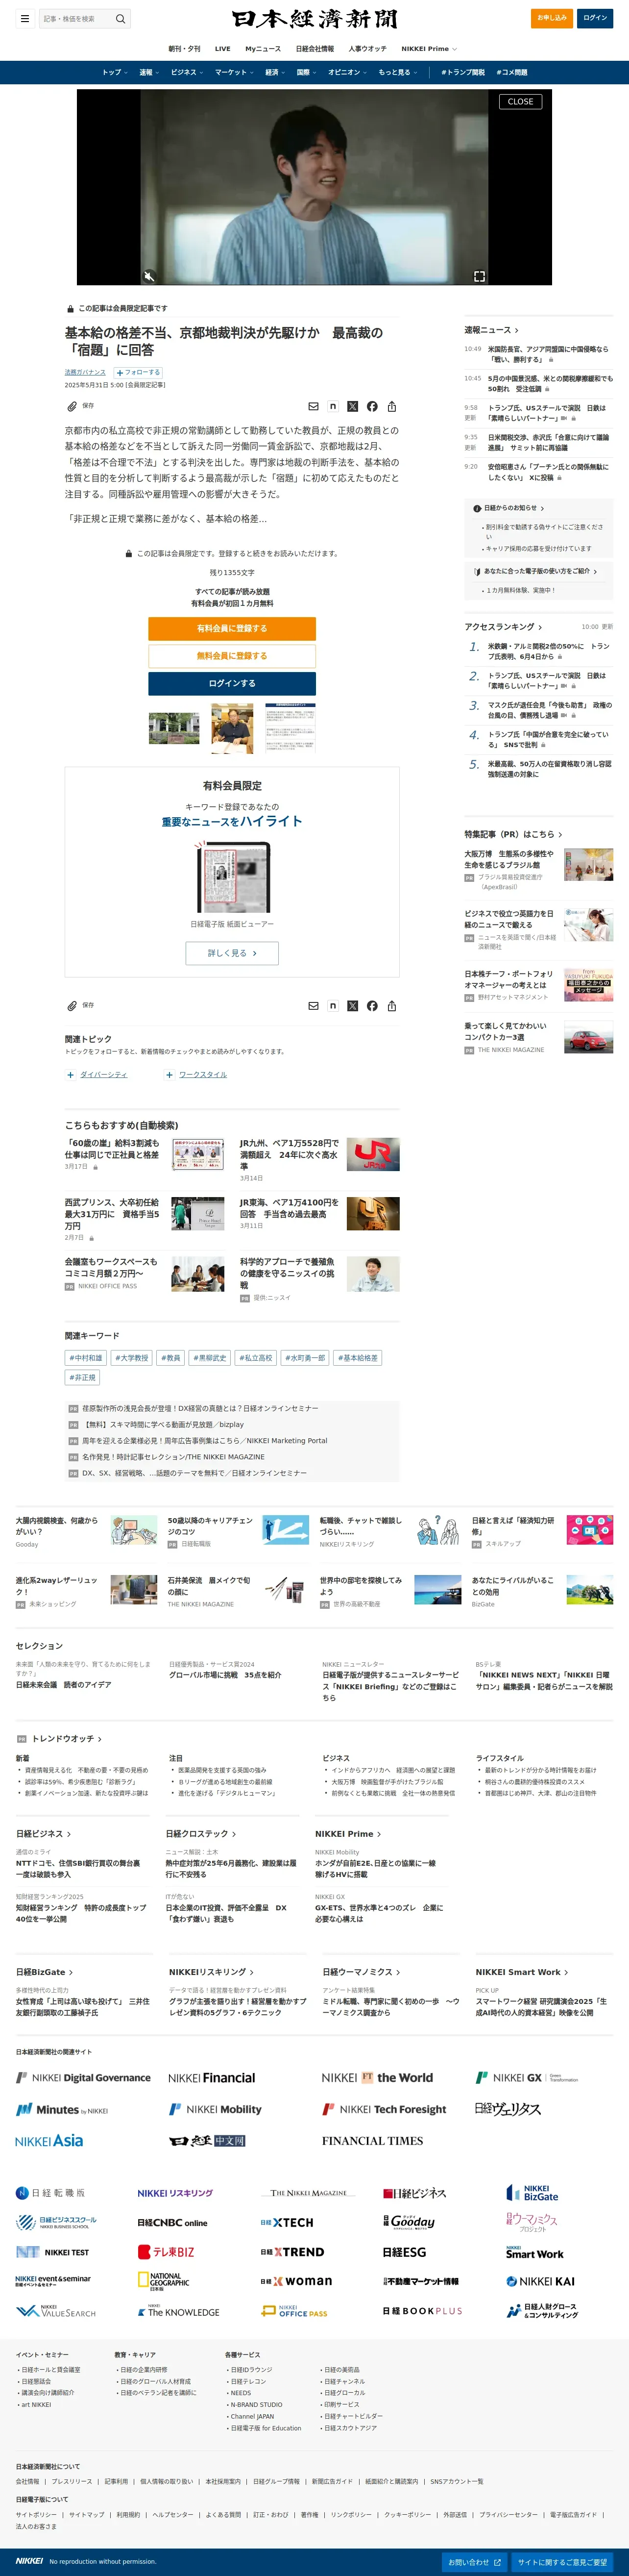
Task: Enter fullscreen on the video player
Action: pos(479,275)
